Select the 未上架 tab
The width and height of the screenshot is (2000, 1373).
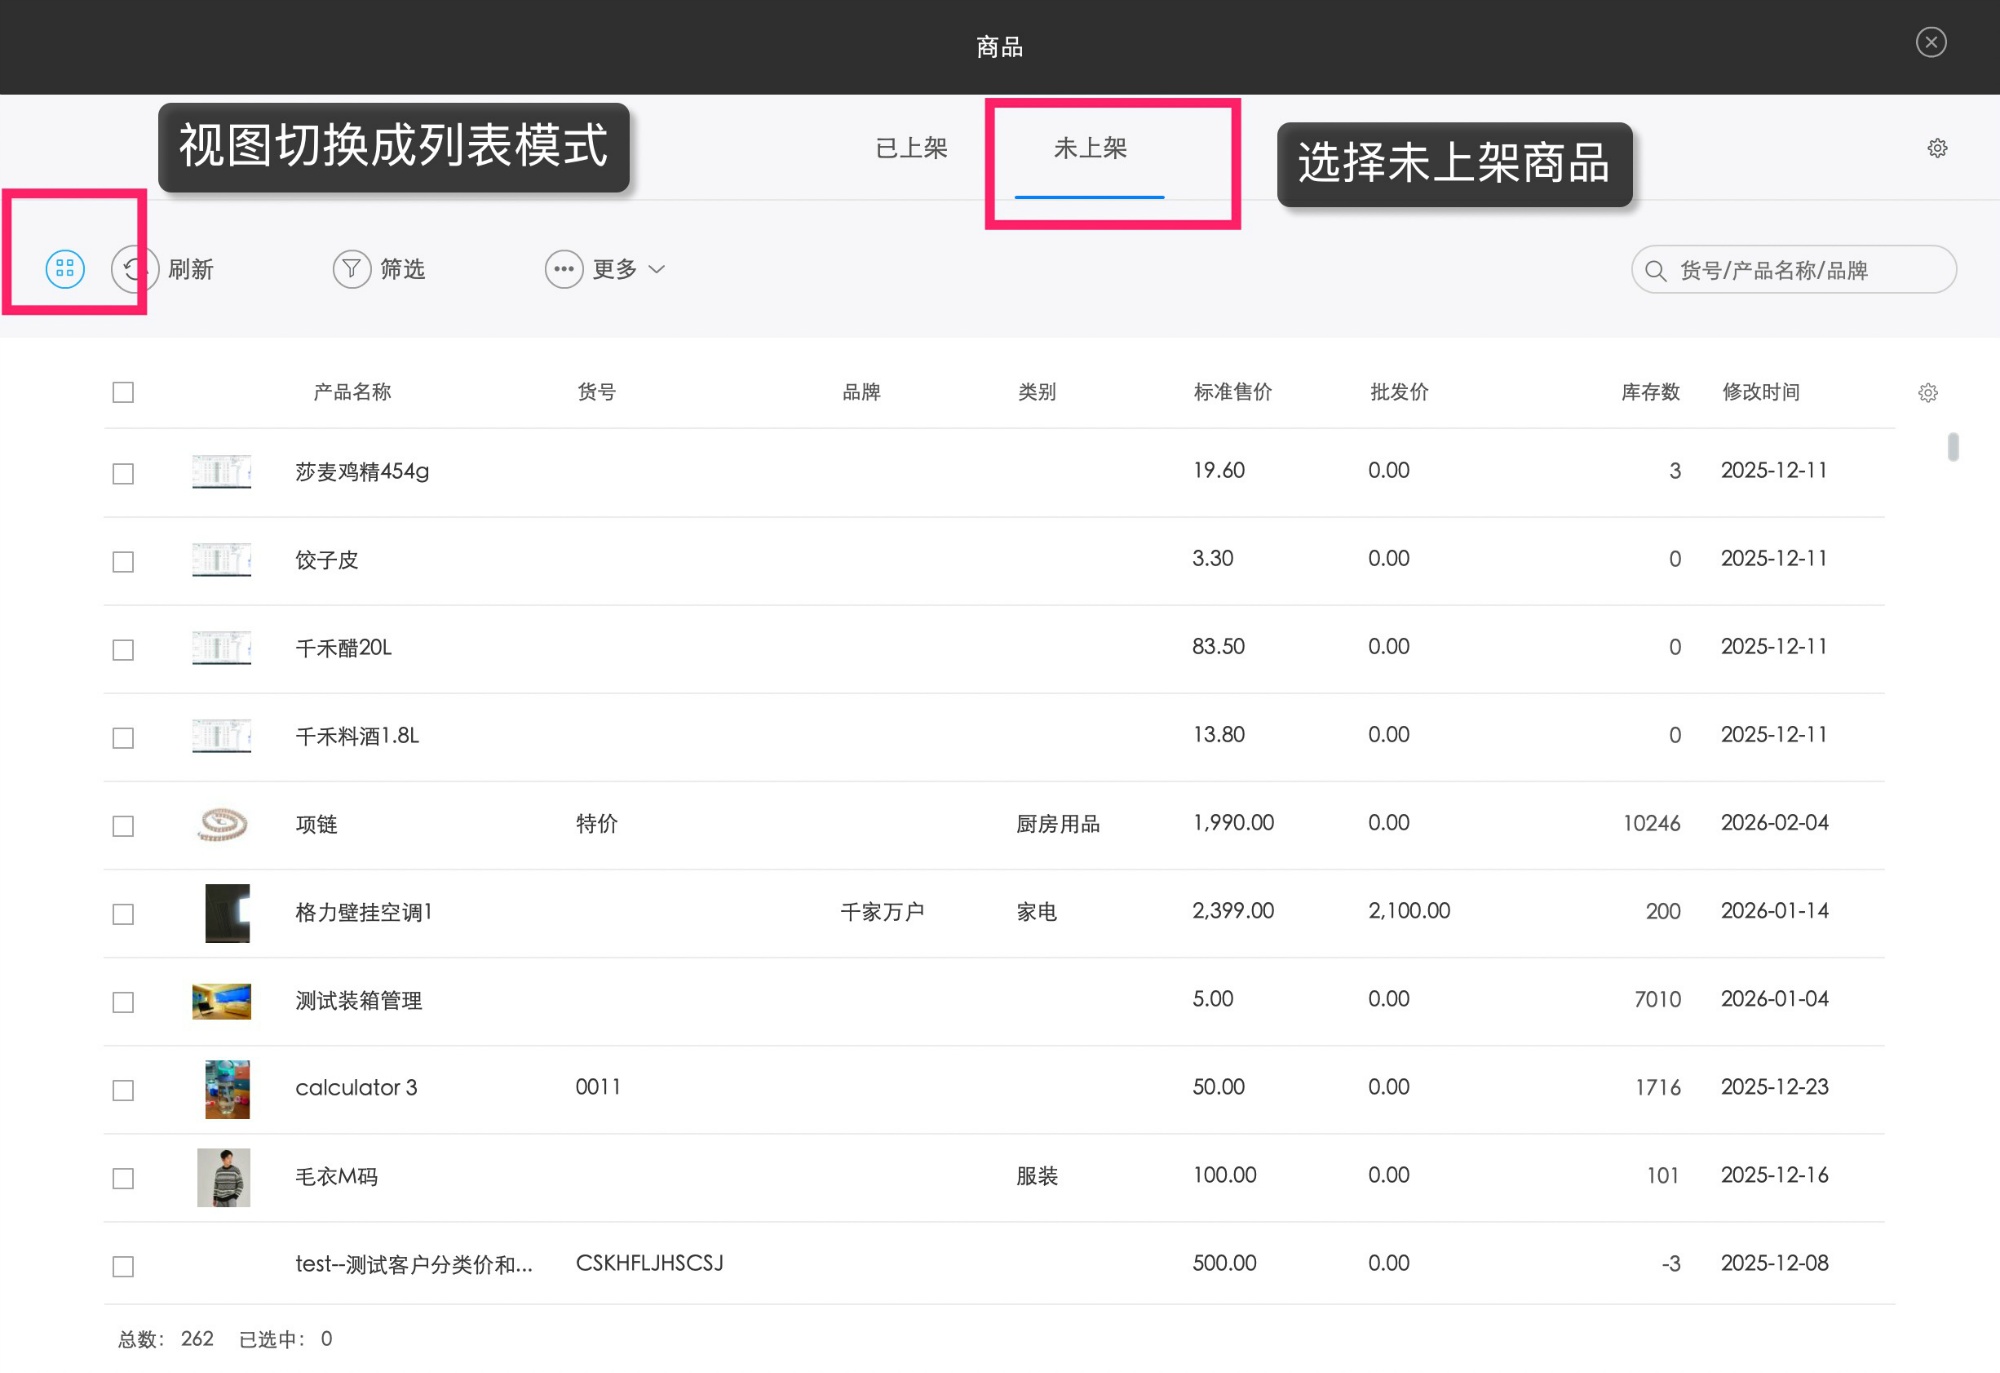point(1090,148)
